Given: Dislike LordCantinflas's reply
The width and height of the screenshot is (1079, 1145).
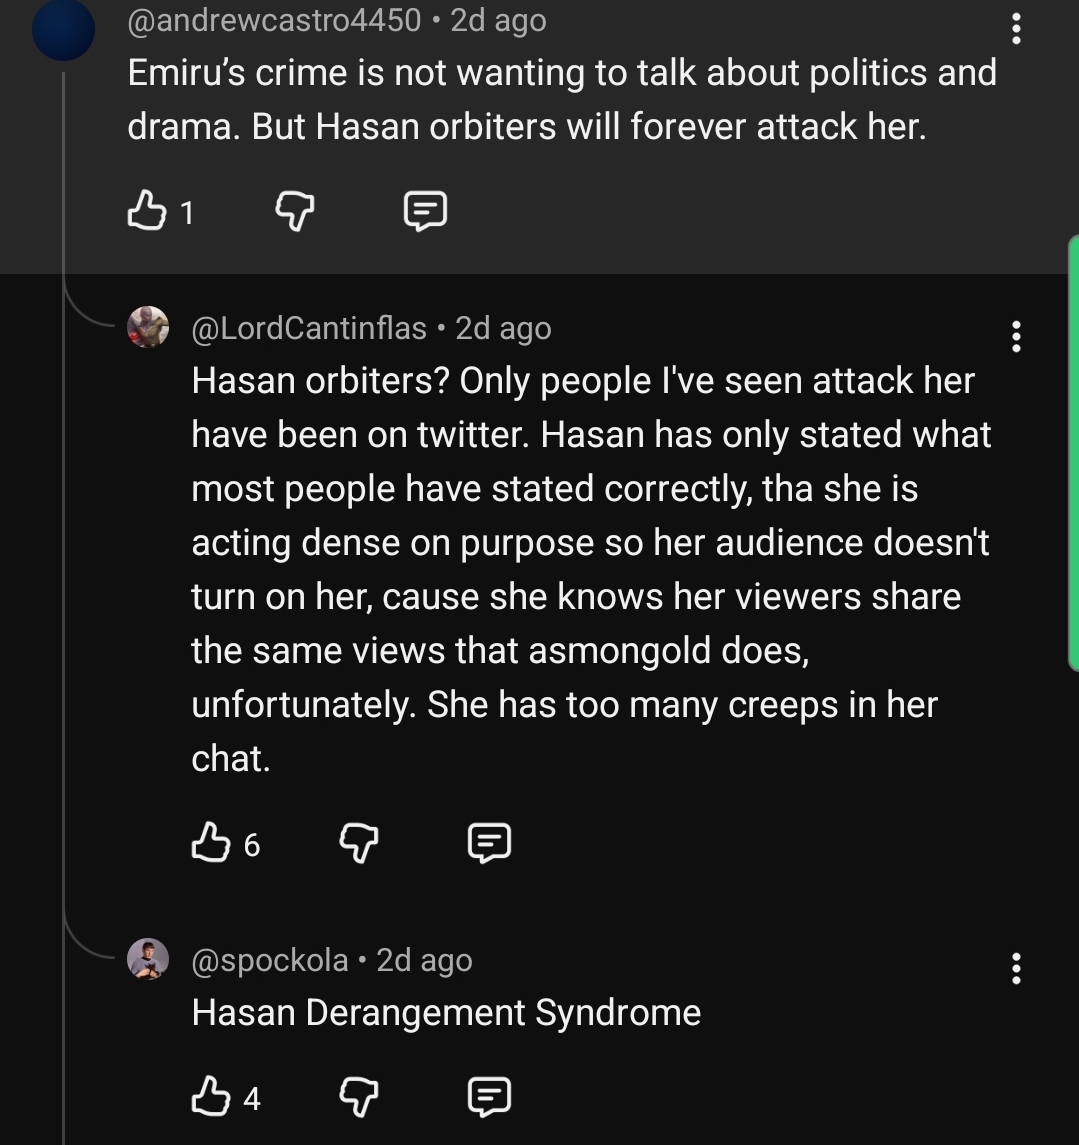Looking at the screenshot, I should [x=359, y=843].
